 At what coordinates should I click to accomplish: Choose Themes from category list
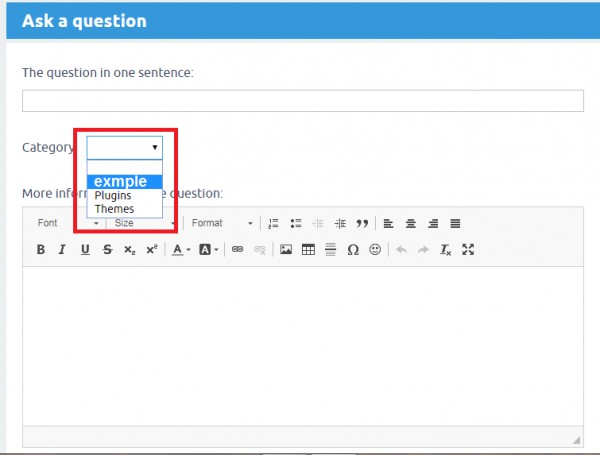tap(114, 209)
